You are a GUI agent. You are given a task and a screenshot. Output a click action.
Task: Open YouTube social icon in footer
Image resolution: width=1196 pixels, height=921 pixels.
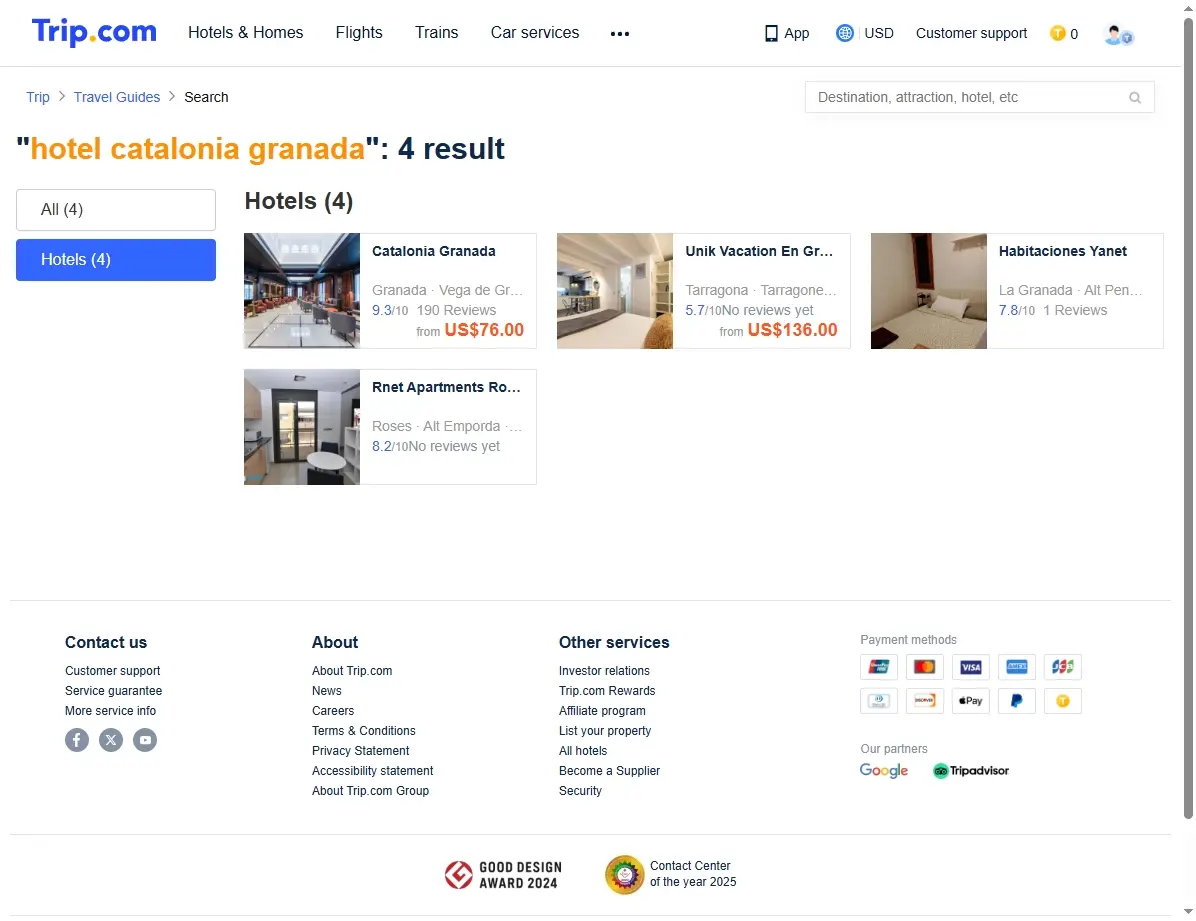(x=145, y=739)
